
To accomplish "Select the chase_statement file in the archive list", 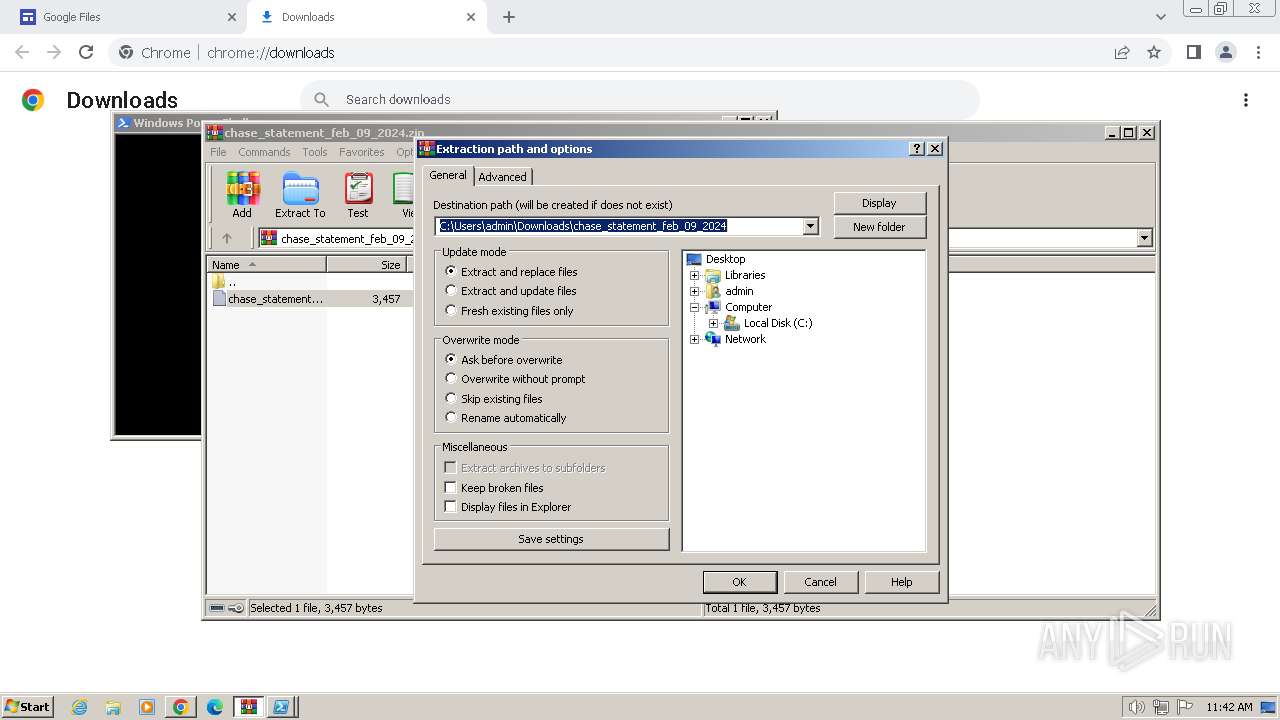I will (275, 299).
